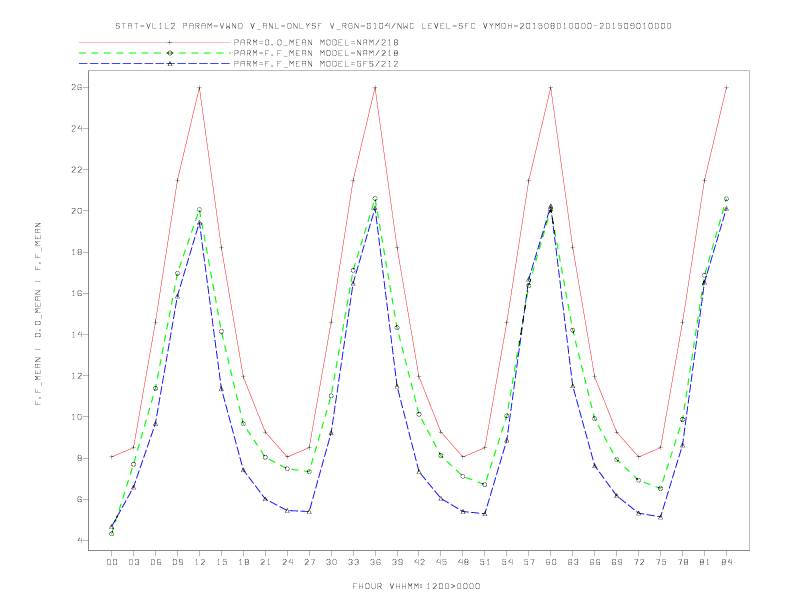Click the x-axis tick label 00

tap(112, 562)
